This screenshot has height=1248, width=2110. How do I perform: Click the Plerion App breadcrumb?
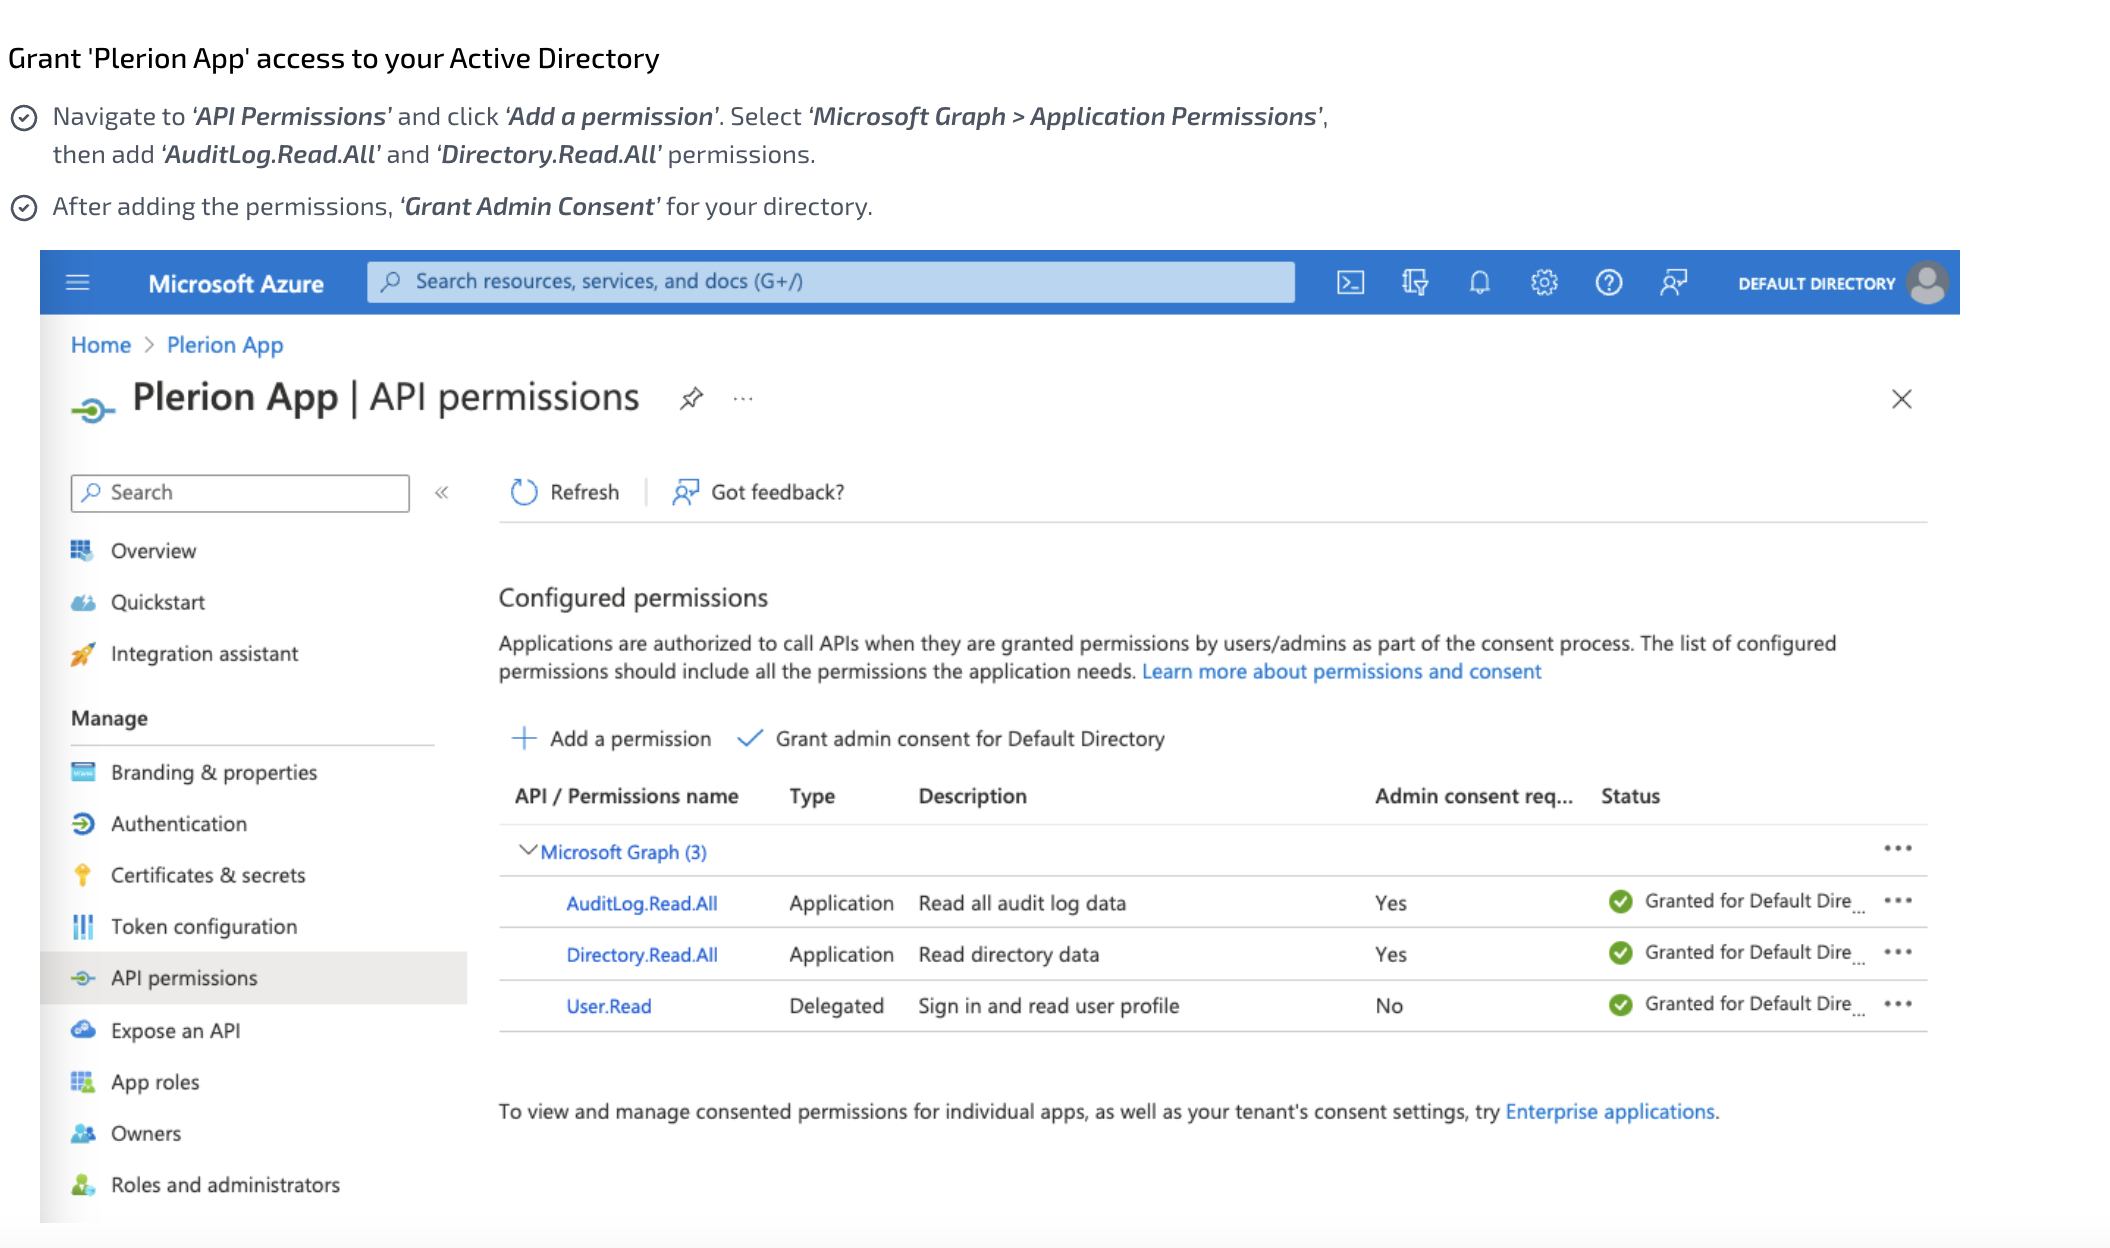[x=225, y=345]
